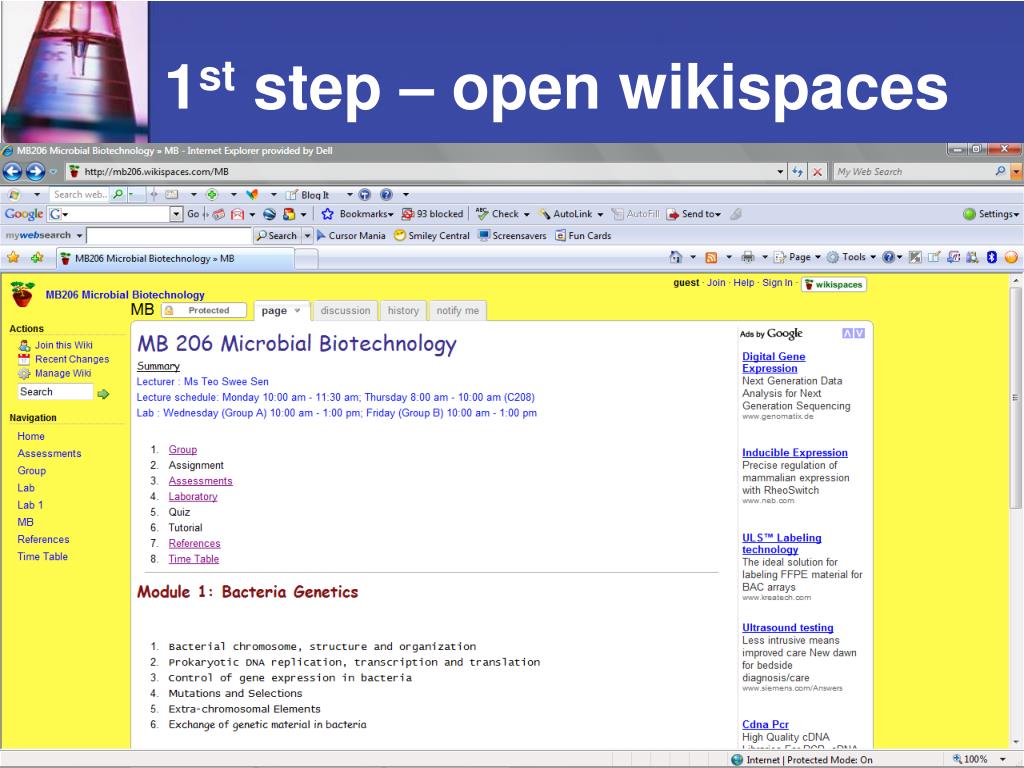This screenshot has height=768, width=1024.
Task: Open the Manage Wiki link
Action: tap(63, 374)
